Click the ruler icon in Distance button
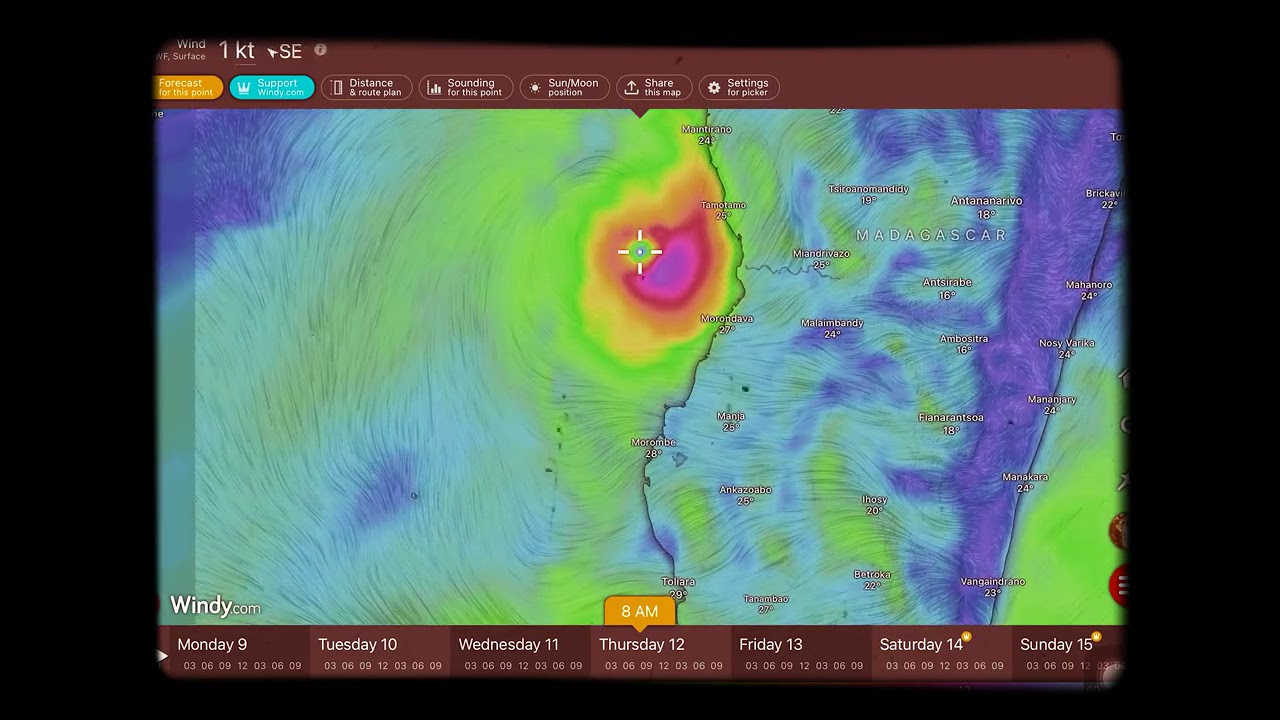The height and width of the screenshot is (720, 1280). click(x=337, y=88)
